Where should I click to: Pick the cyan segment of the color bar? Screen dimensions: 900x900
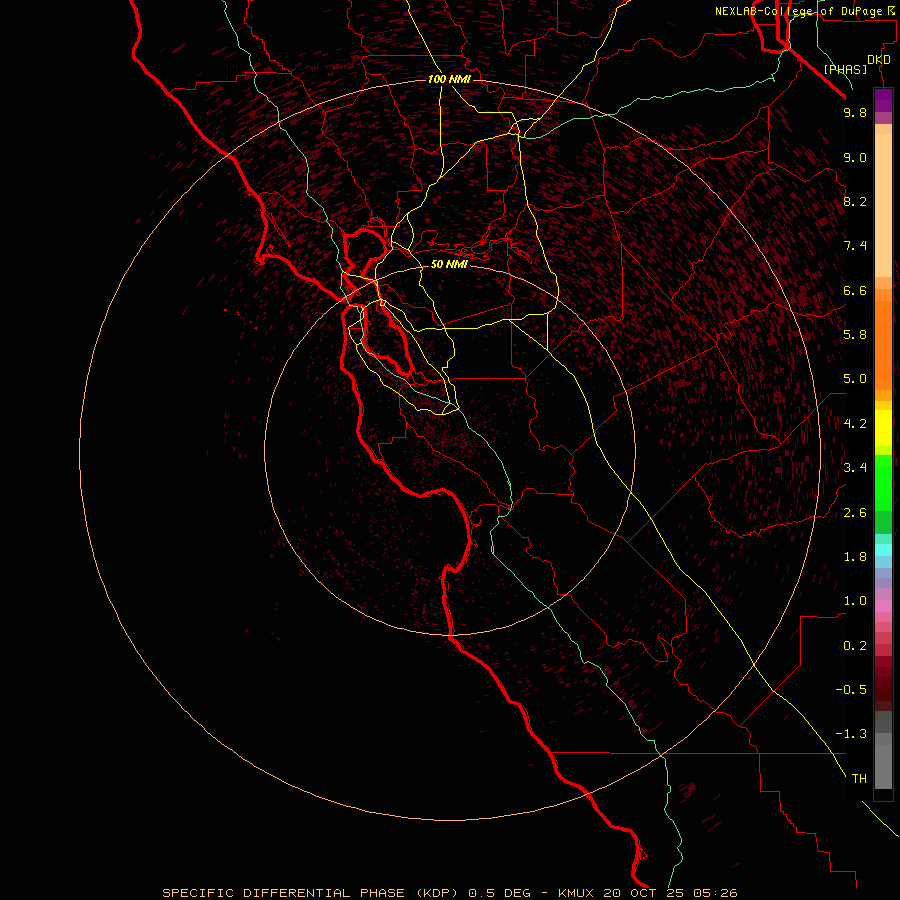883,550
